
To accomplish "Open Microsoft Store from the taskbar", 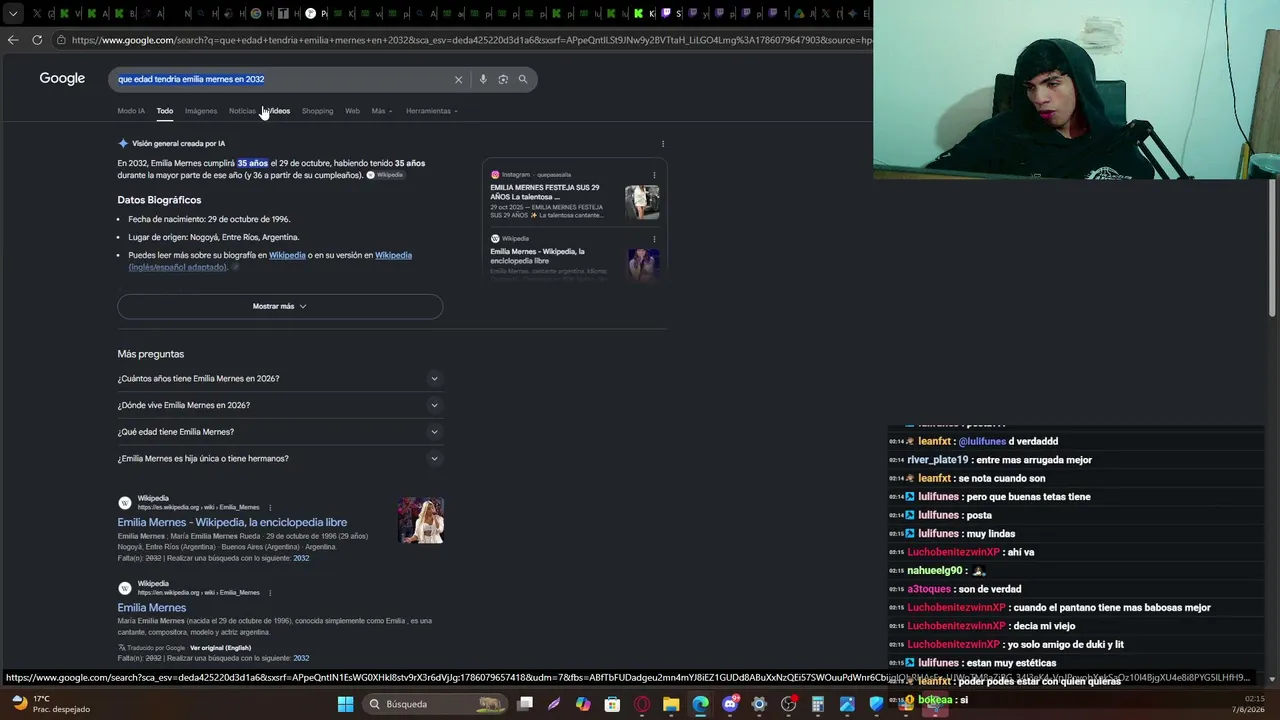I will 612,704.
